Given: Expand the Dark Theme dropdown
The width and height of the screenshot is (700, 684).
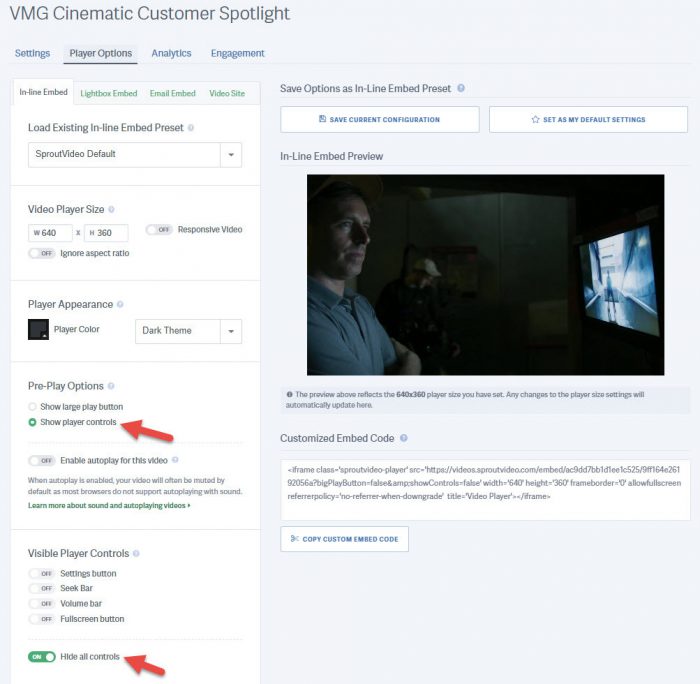Looking at the screenshot, I should [231, 331].
